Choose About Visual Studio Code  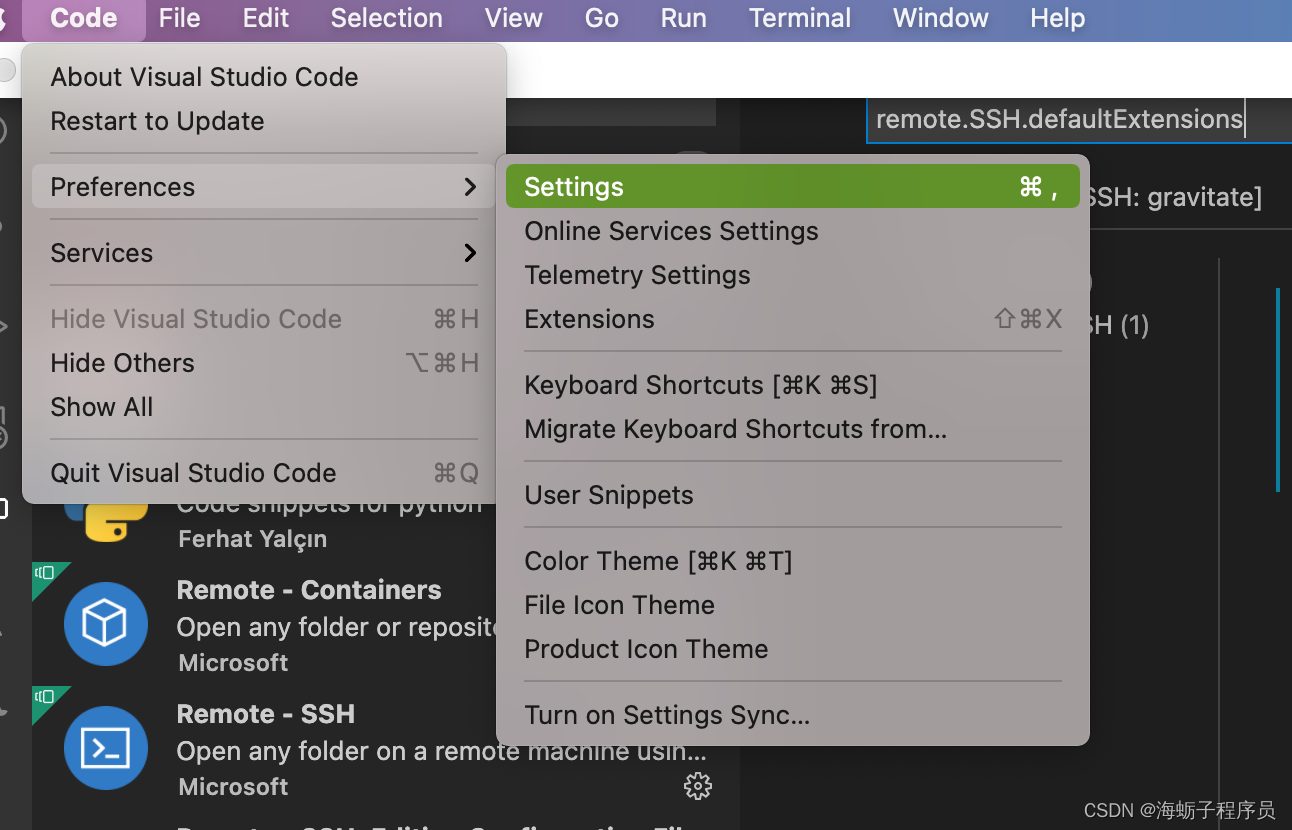tap(264, 77)
